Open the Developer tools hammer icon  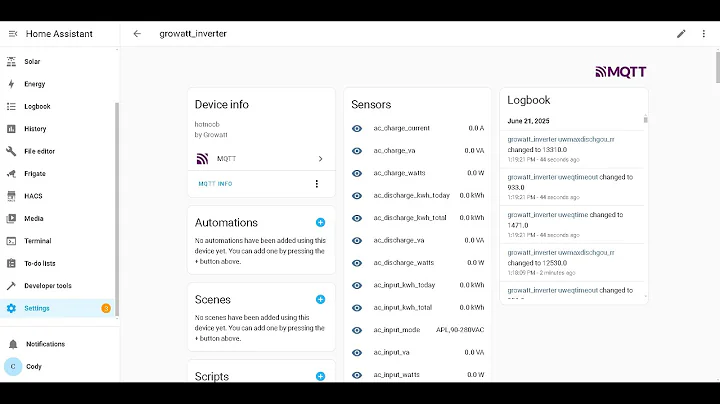pyautogui.click(x=11, y=286)
